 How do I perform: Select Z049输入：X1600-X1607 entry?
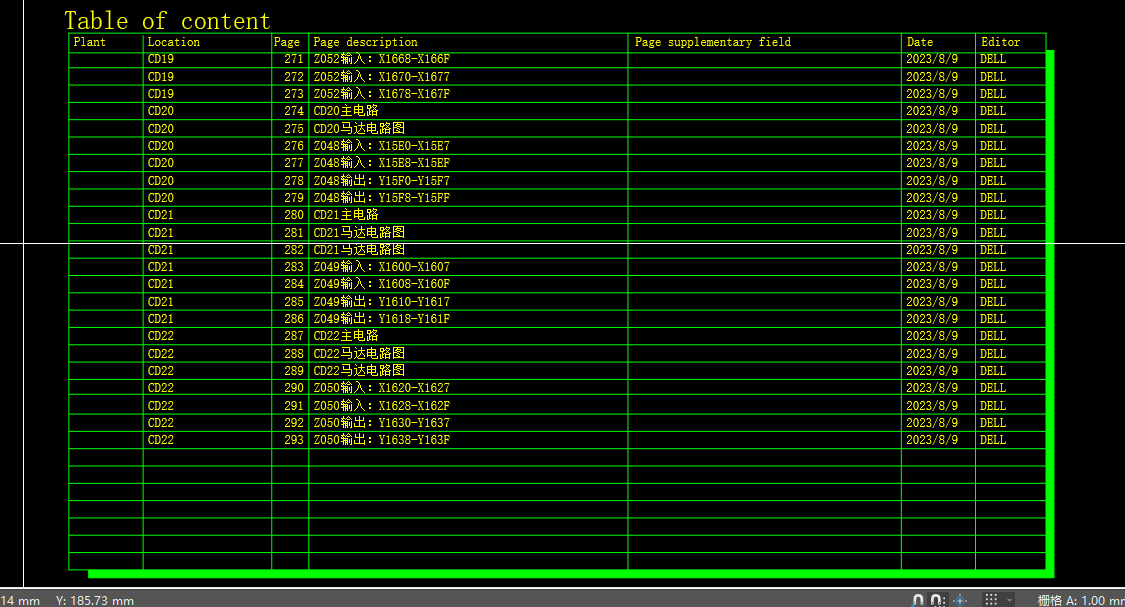[381, 267]
